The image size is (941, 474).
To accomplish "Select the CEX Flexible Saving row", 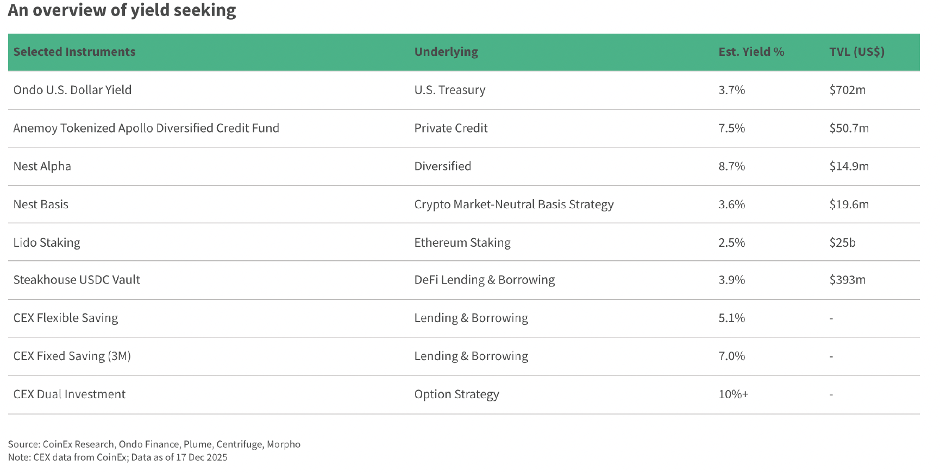I will coord(65,318).
